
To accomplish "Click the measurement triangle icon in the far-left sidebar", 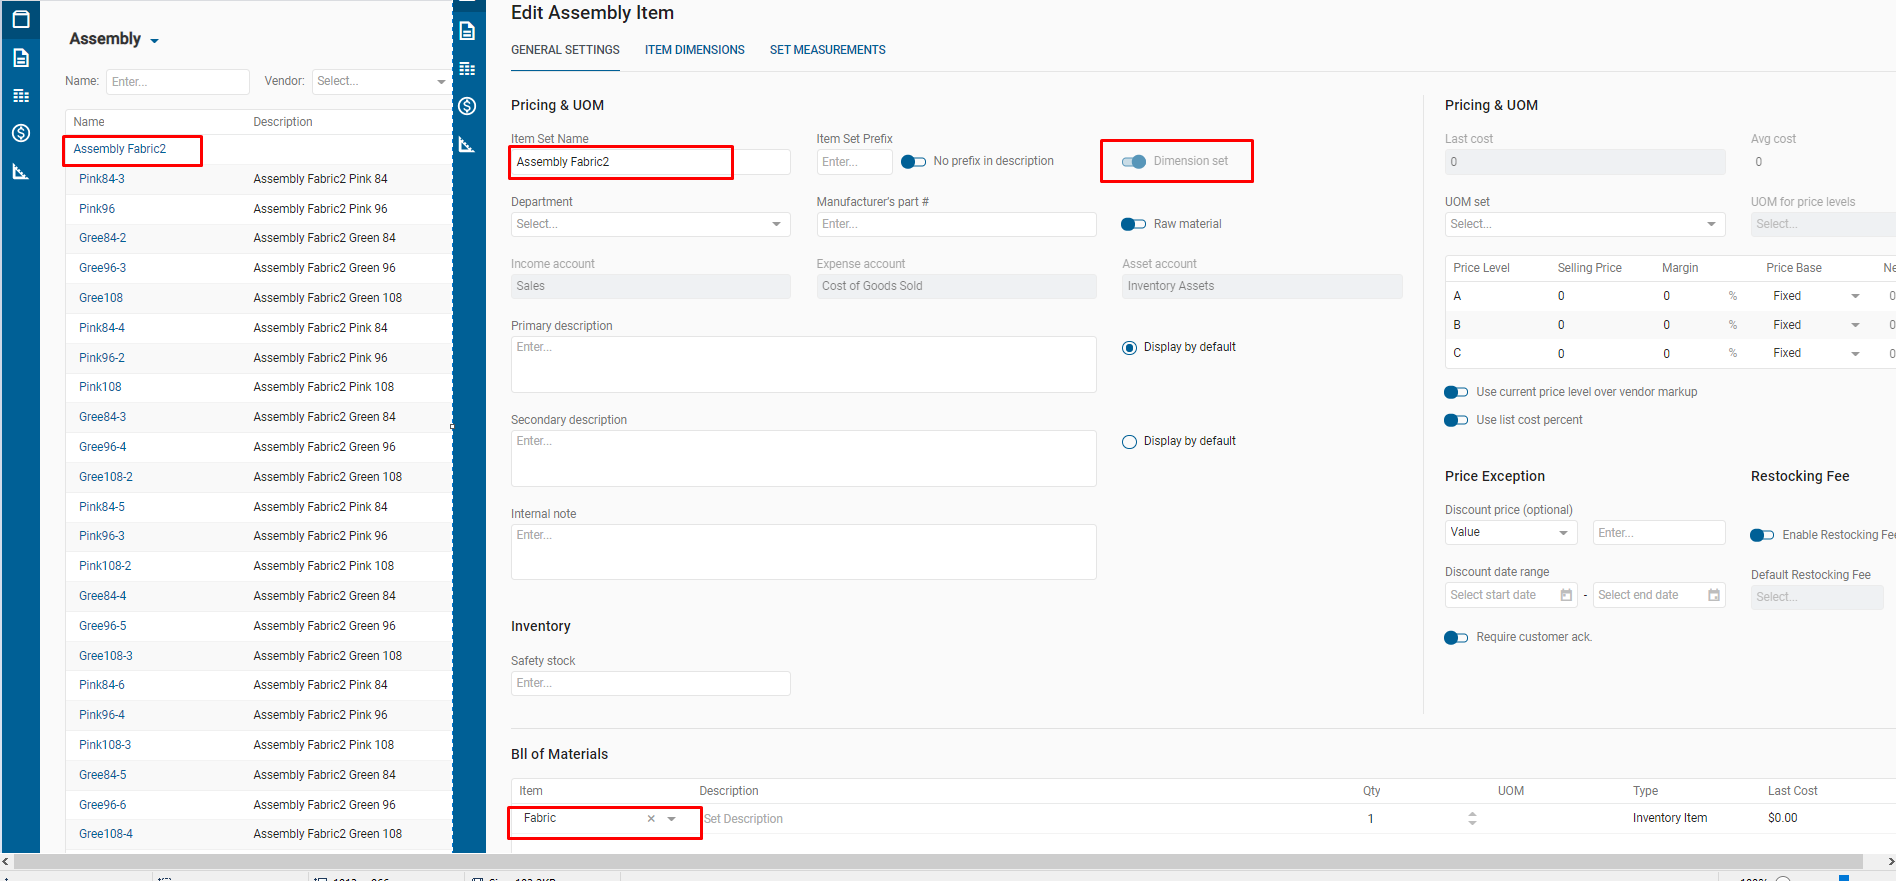I will 21,172.
